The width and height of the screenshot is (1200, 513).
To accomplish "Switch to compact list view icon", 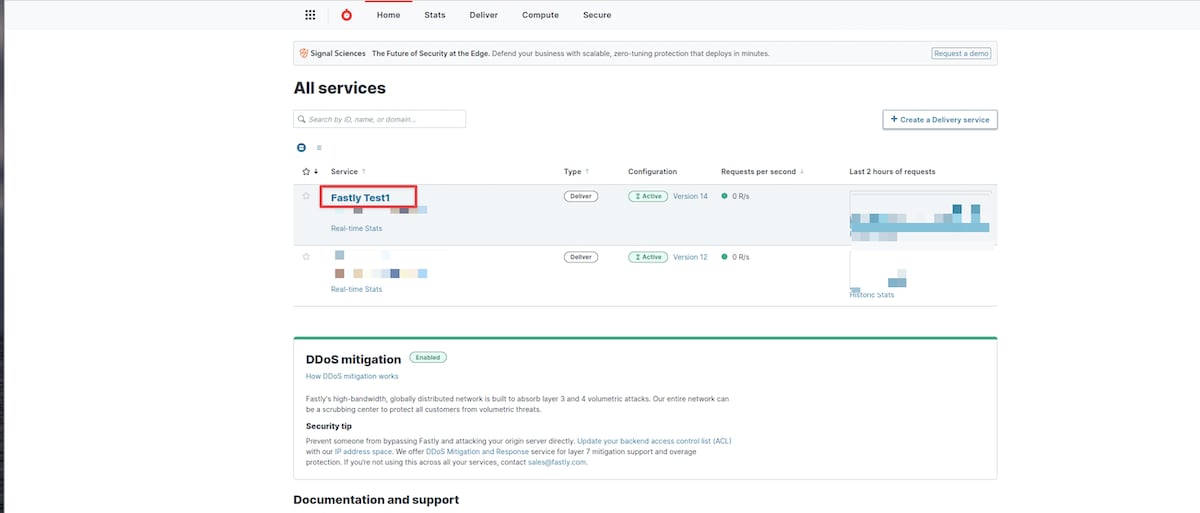I will click(319, 147).
